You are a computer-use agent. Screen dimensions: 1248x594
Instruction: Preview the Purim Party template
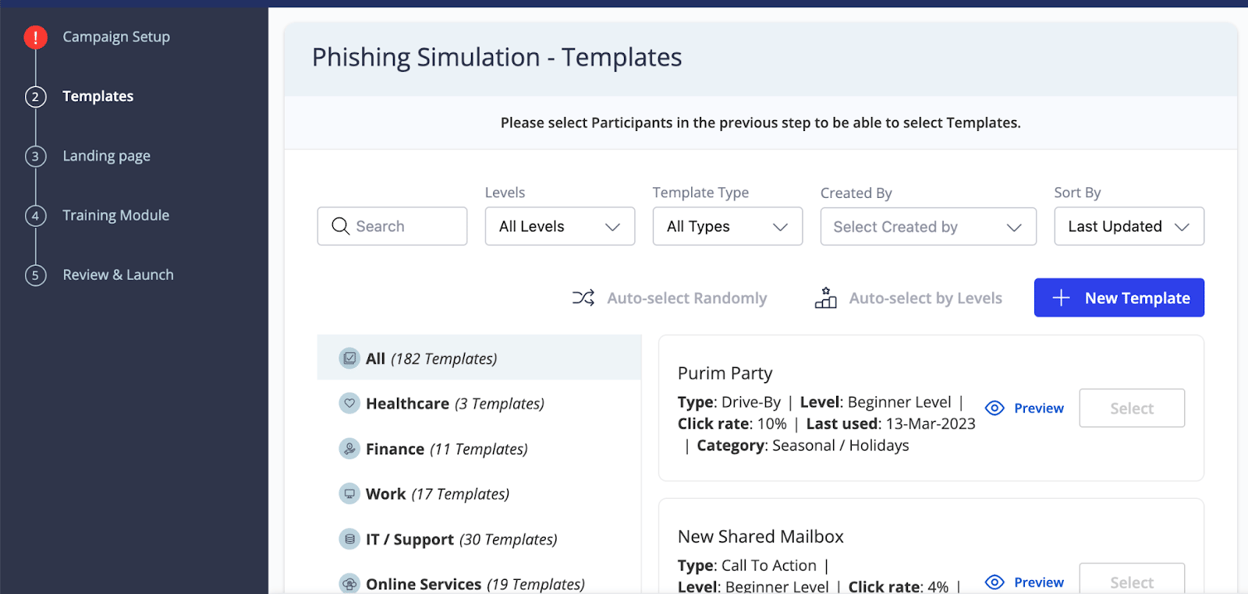pyautogui.click(x=1025, y=408)
